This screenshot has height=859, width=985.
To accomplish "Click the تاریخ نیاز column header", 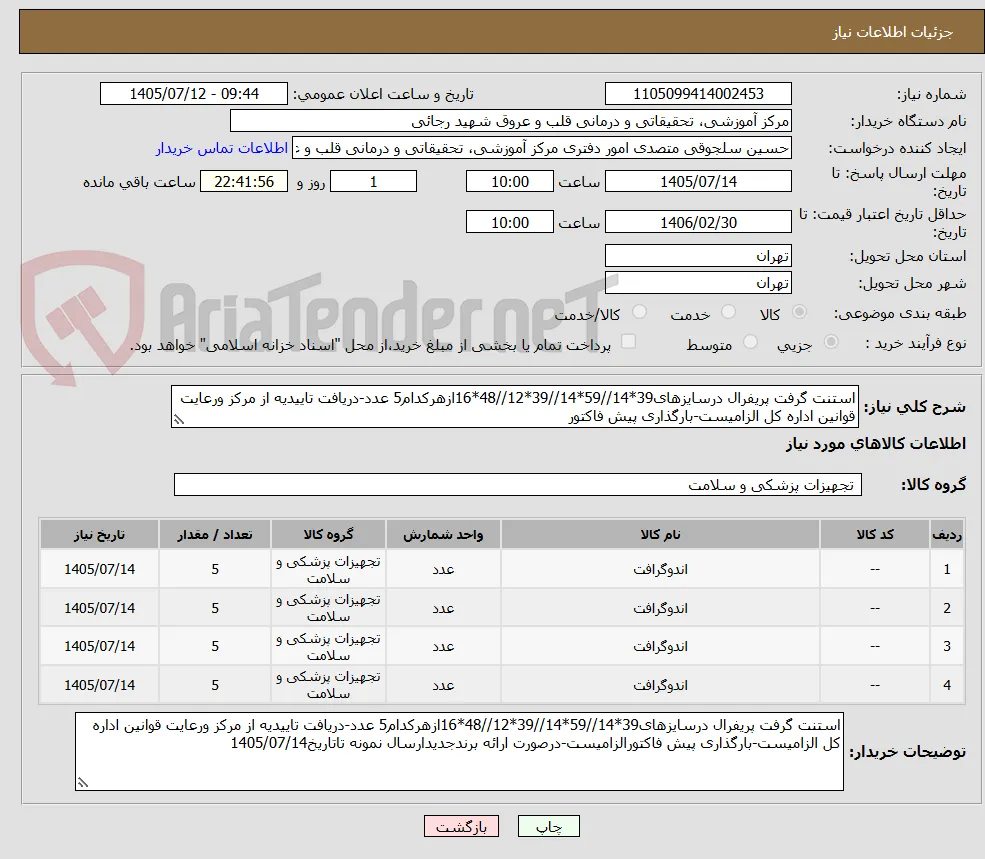I will point(99,534).
